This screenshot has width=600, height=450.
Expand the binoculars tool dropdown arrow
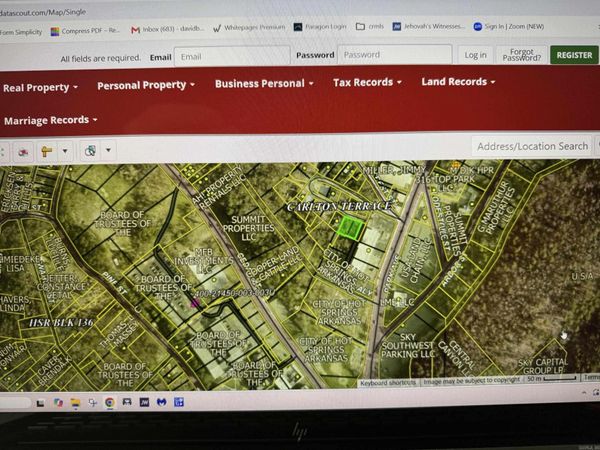click(x=108, y=150)
